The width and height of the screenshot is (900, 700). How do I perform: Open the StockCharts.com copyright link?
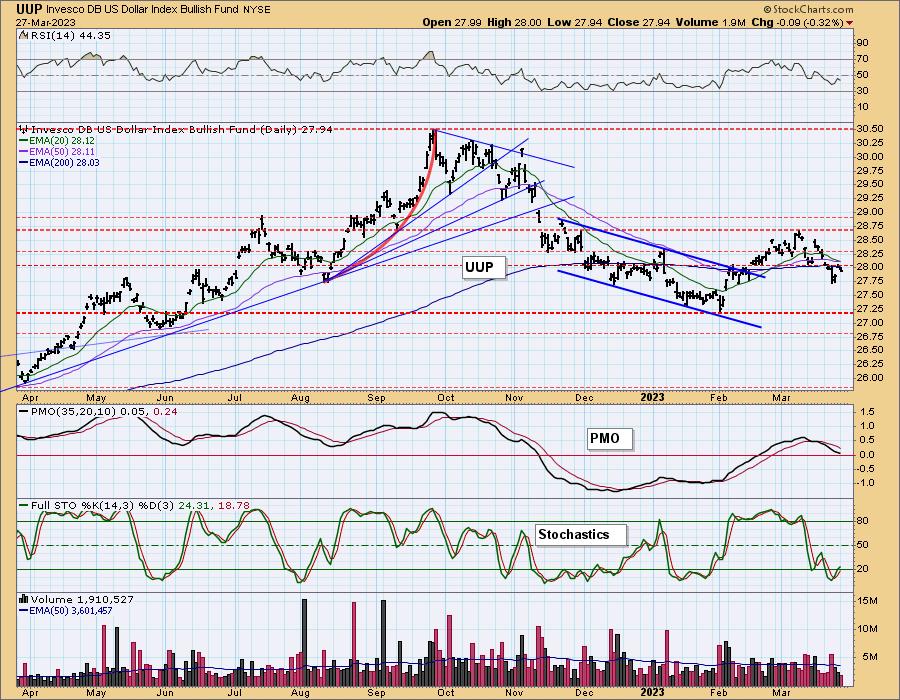(808, 9)
